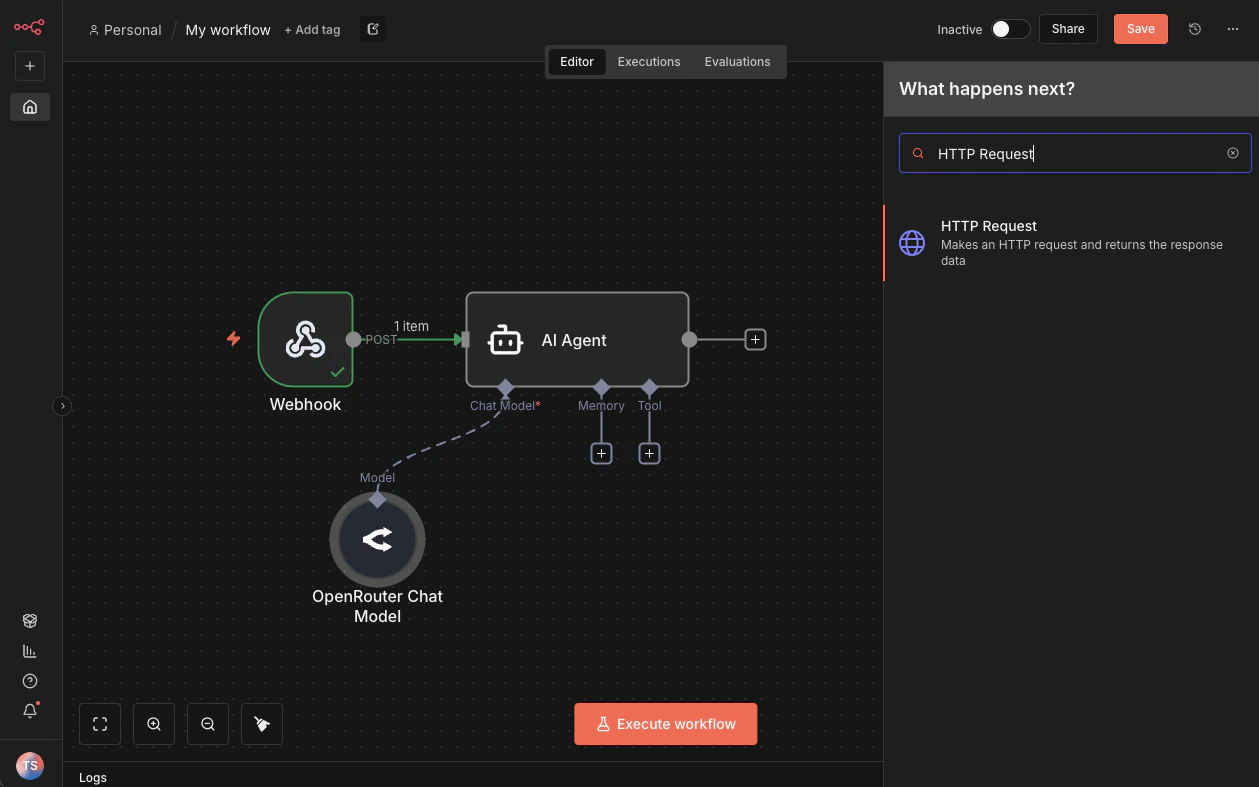This screenshot has width=1259, height=787.
Task: Click the fit-to-view zoom button
Action: pyautogui.click(x=100, y=724)
